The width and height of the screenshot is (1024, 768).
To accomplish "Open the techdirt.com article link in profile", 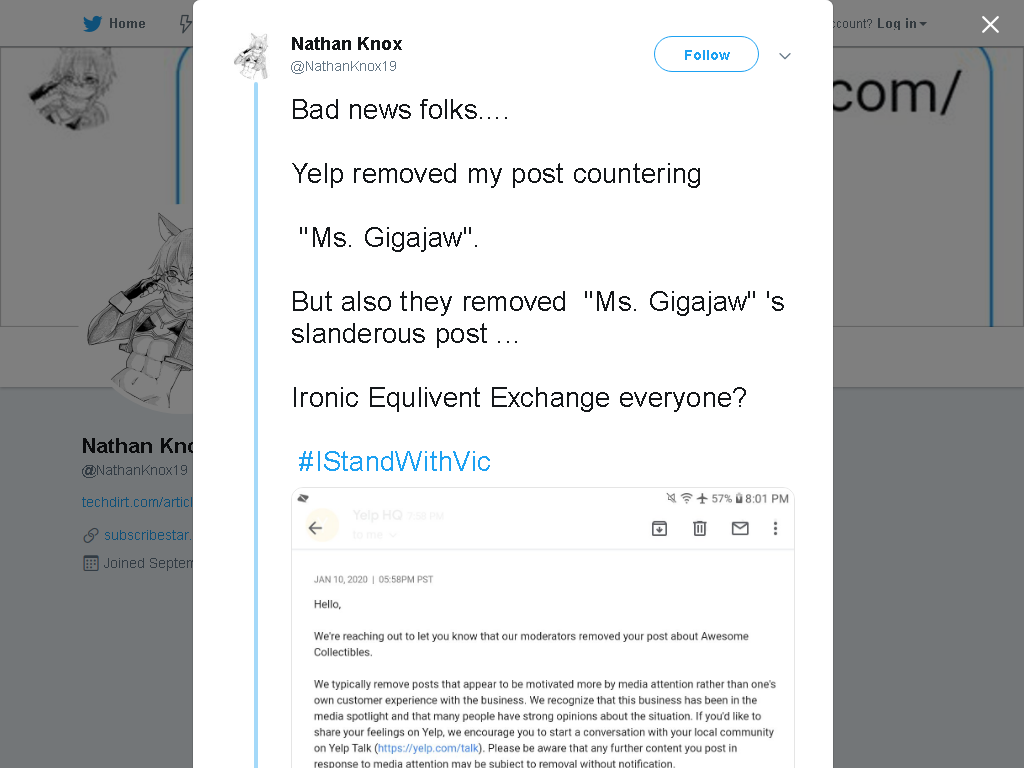I will pos(137,502).
